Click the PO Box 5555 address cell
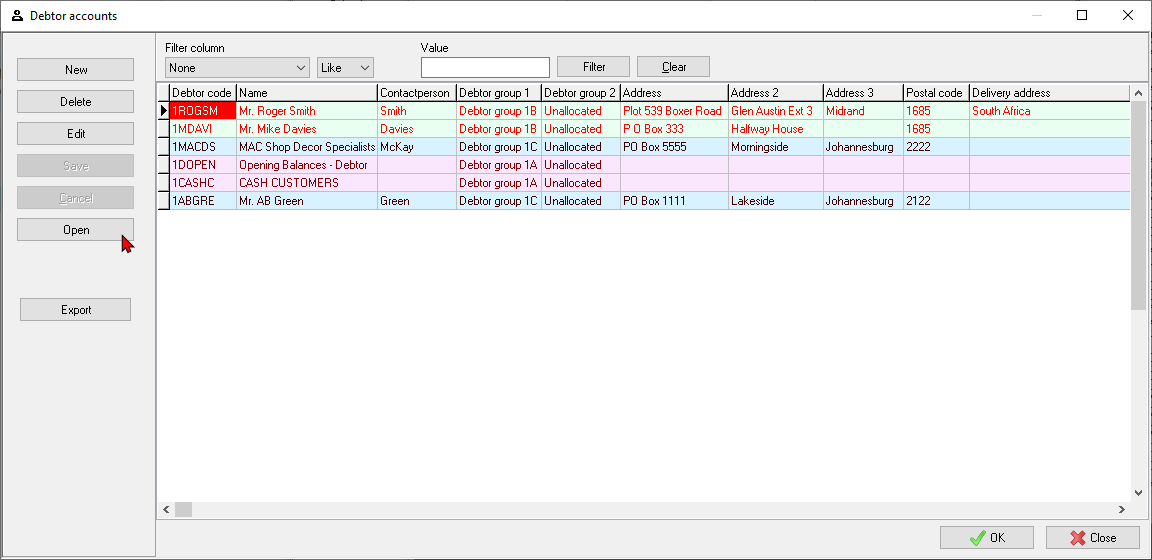 [x=674, y=146]
